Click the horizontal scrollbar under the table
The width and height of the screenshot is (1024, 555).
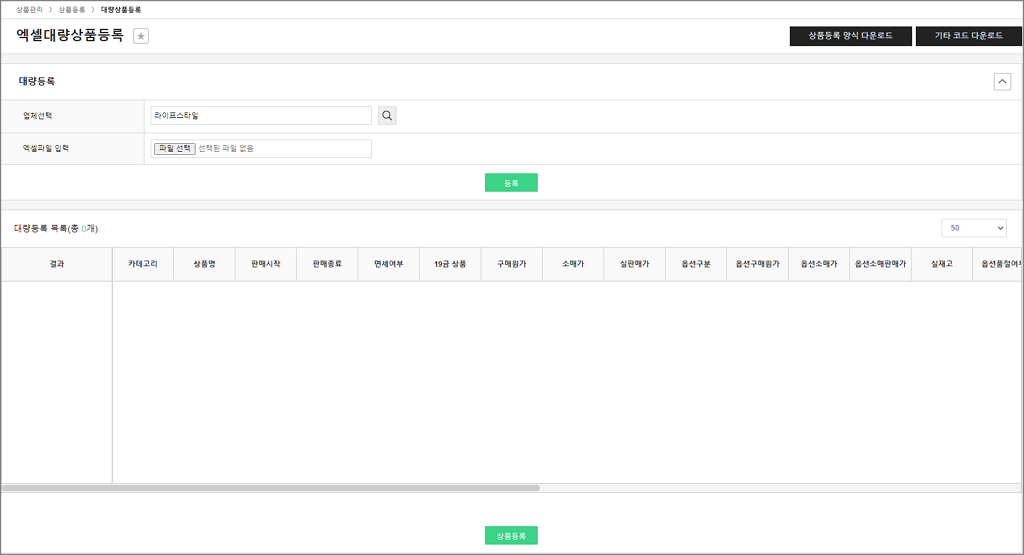270,488
